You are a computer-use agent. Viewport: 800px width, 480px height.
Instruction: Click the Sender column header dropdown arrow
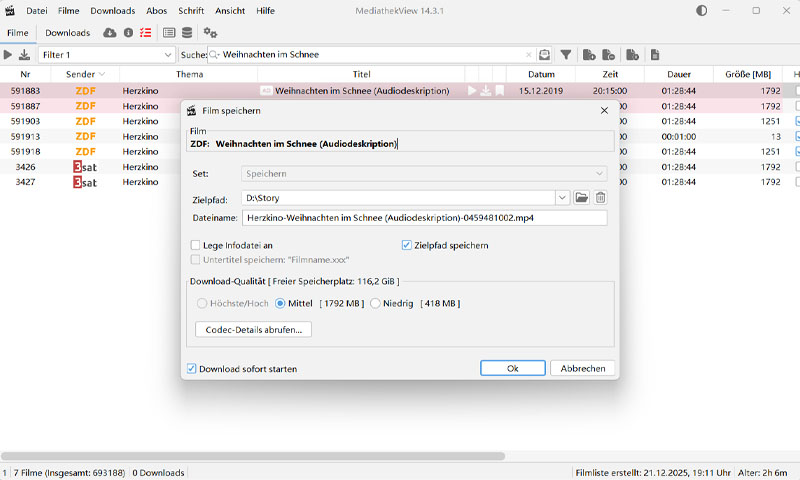click(x=102, y=75)
